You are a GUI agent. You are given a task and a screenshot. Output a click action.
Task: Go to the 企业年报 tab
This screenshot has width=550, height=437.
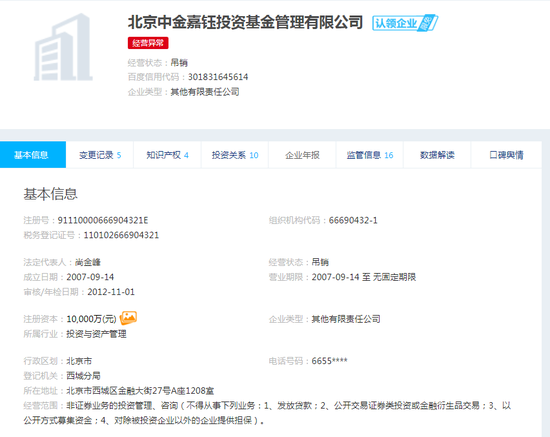tap(302, 155)
